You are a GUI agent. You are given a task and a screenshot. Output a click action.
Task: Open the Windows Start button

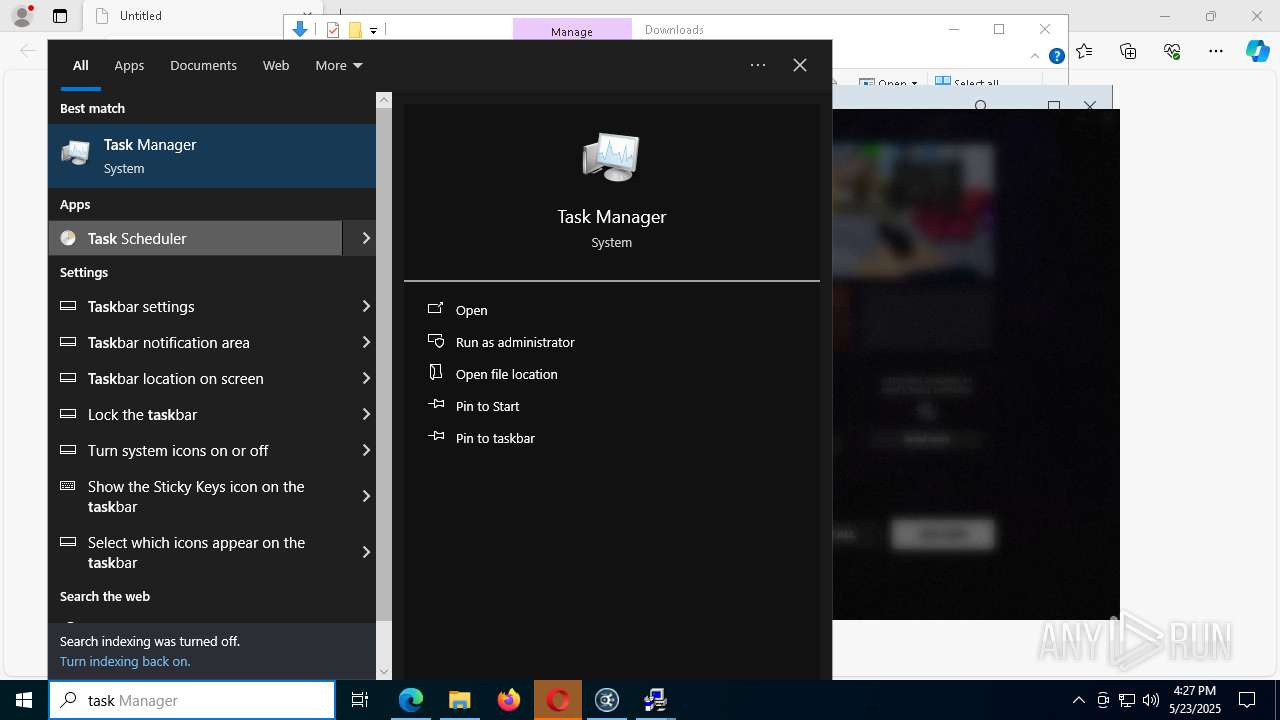(x=24, y=700)
